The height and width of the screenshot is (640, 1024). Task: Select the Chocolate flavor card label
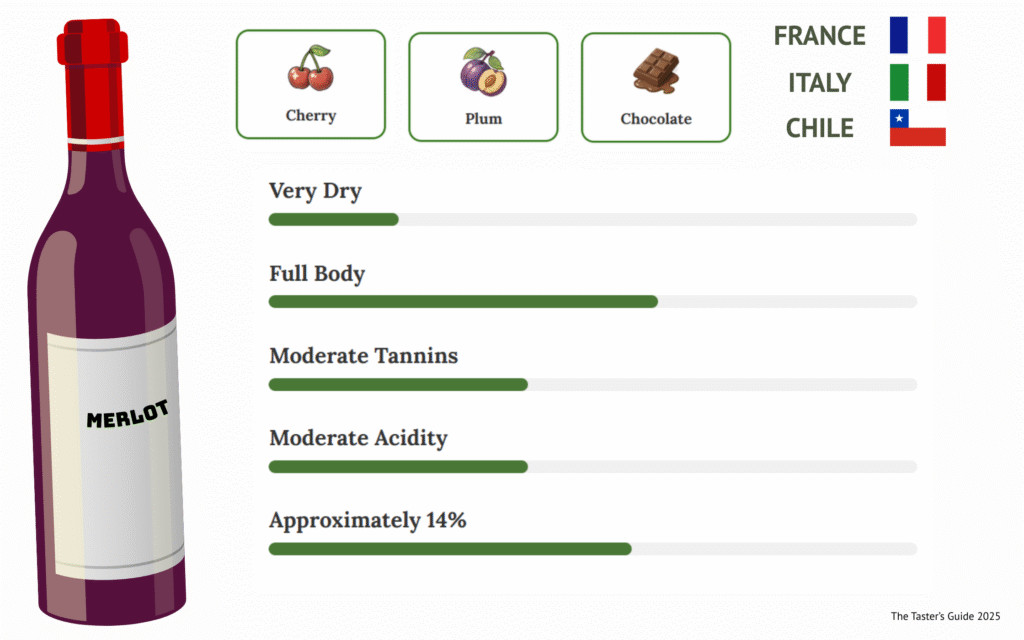(656, 119)
